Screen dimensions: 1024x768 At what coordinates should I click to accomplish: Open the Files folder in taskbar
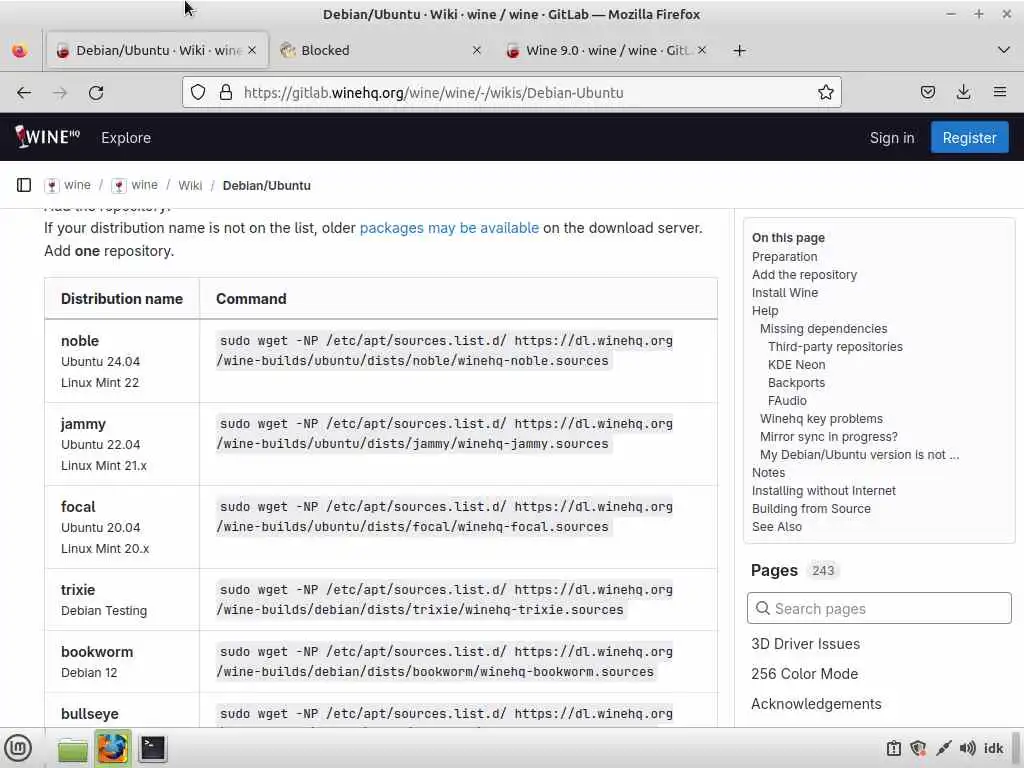72,749
